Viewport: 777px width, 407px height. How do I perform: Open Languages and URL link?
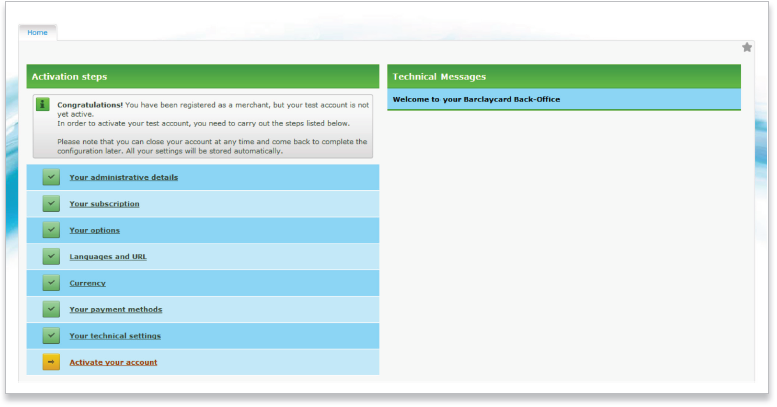[x=108, y=256]
